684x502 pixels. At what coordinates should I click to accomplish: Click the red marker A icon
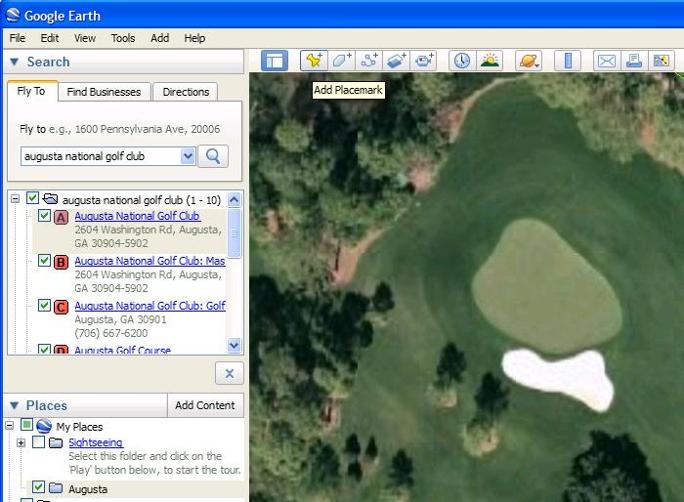(x=61, y=217)
